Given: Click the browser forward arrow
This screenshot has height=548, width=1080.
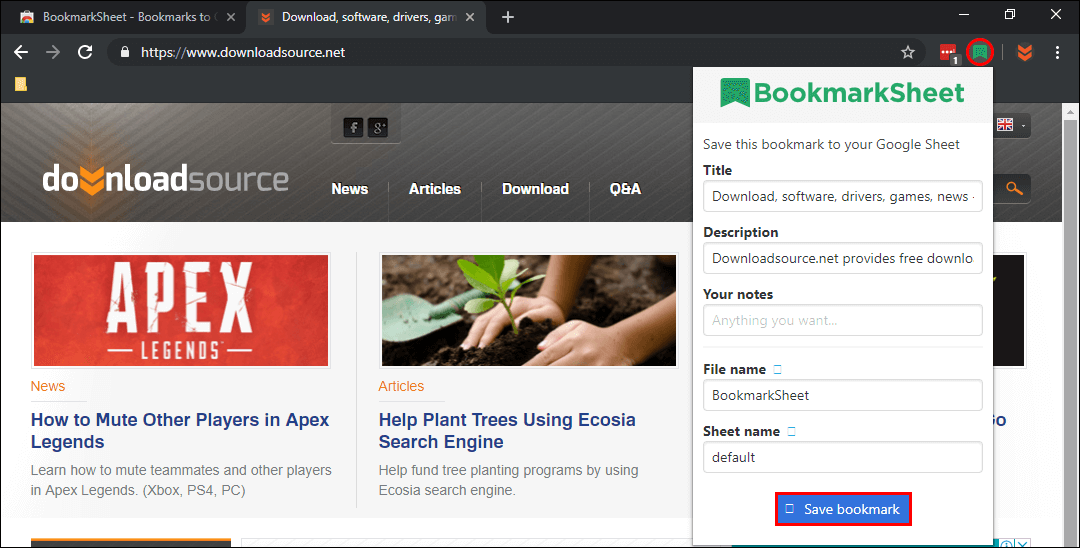Looking at the screenshot, I should [x=53, y=52].
